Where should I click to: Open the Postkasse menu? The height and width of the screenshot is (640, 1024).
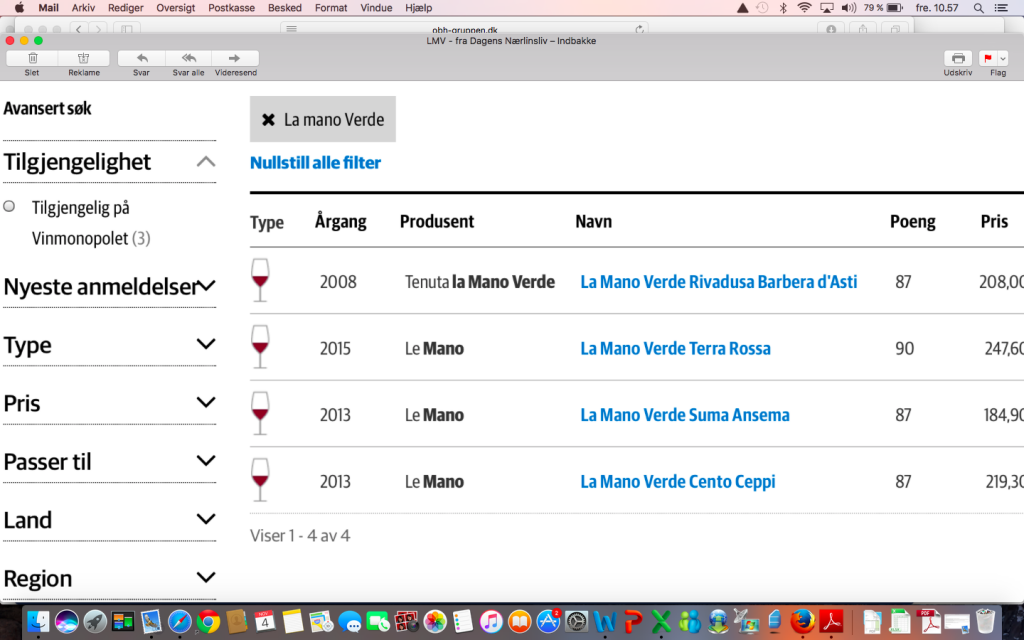pyautogui.click(x=231, y=8)
